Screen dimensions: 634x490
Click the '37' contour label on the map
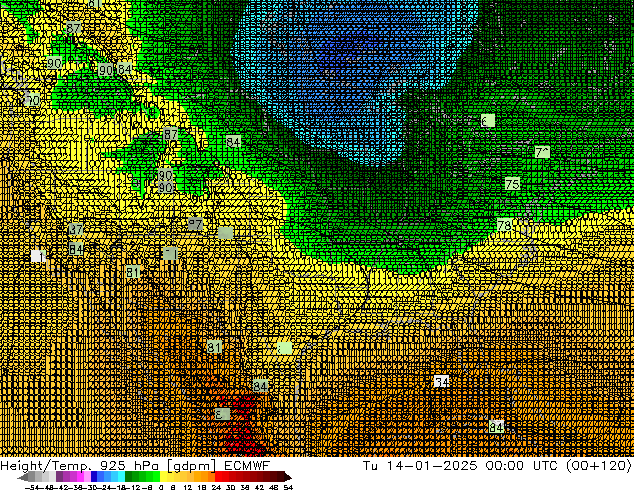[76, 229]
